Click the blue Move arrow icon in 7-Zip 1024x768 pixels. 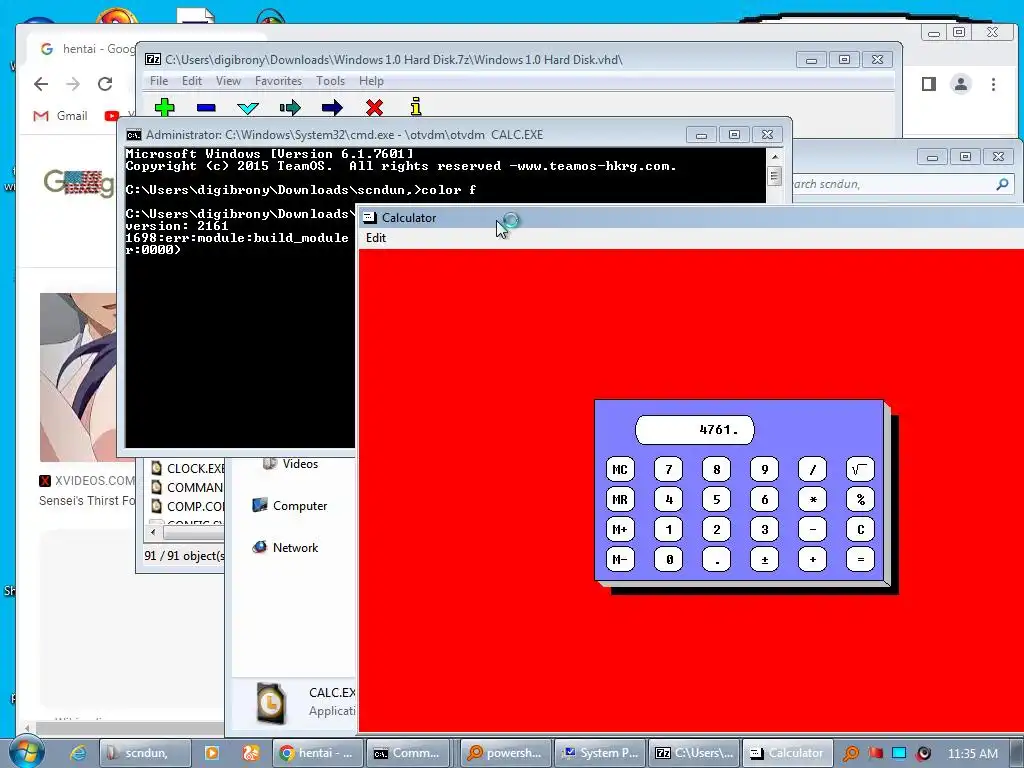(332, 108)
